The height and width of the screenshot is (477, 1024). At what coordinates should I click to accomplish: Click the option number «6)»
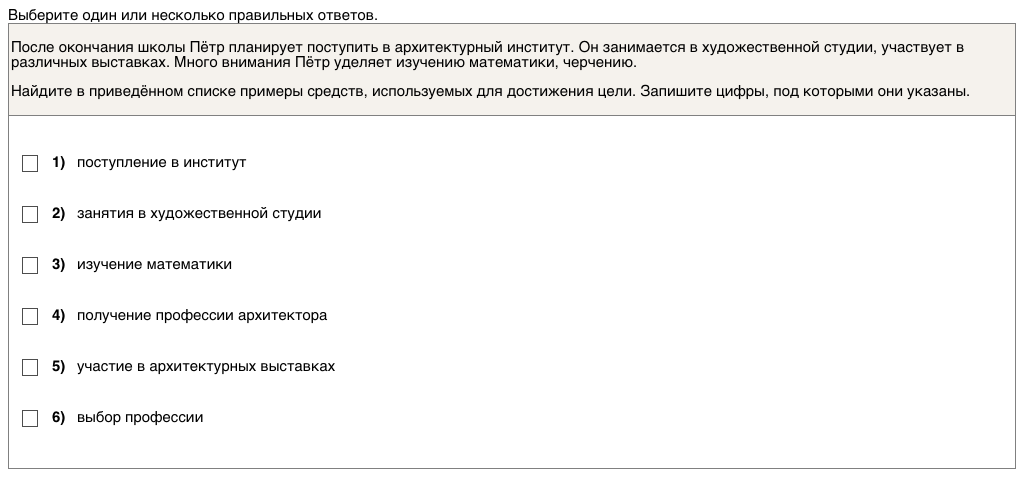[x=58, y=417]
